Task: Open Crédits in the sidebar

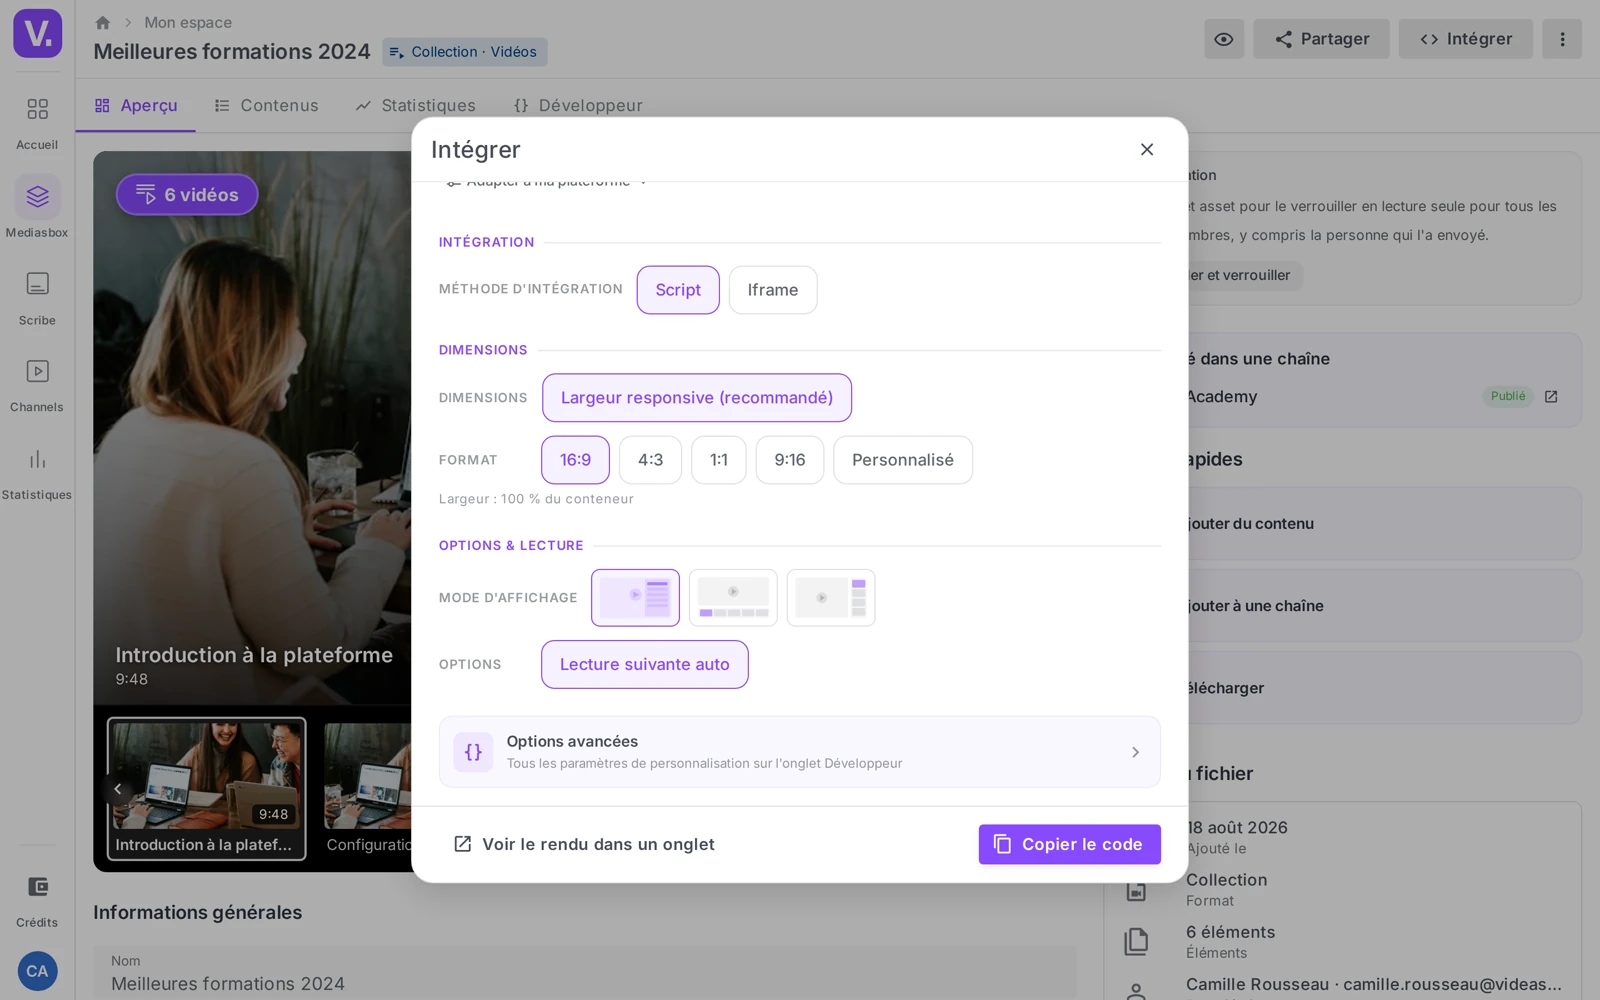Action: [37, 900]
